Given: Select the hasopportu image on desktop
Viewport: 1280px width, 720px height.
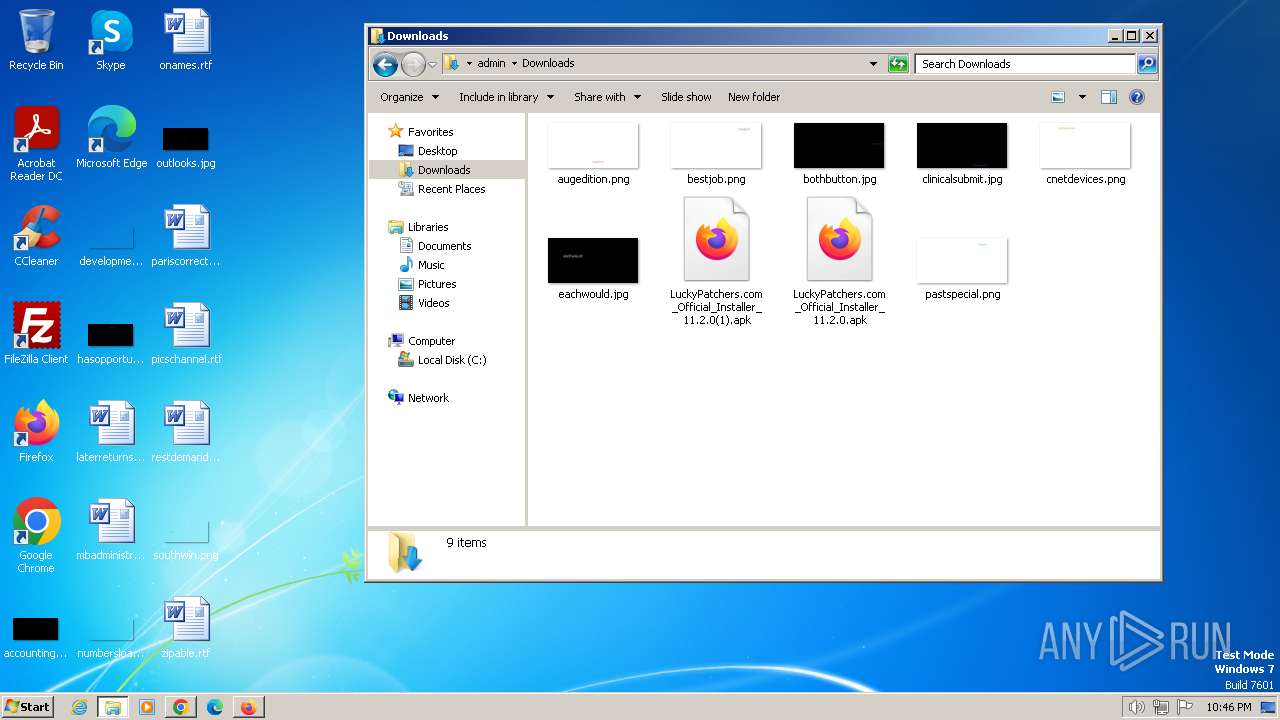Looking at the screenshot, I should pos(111,343).
